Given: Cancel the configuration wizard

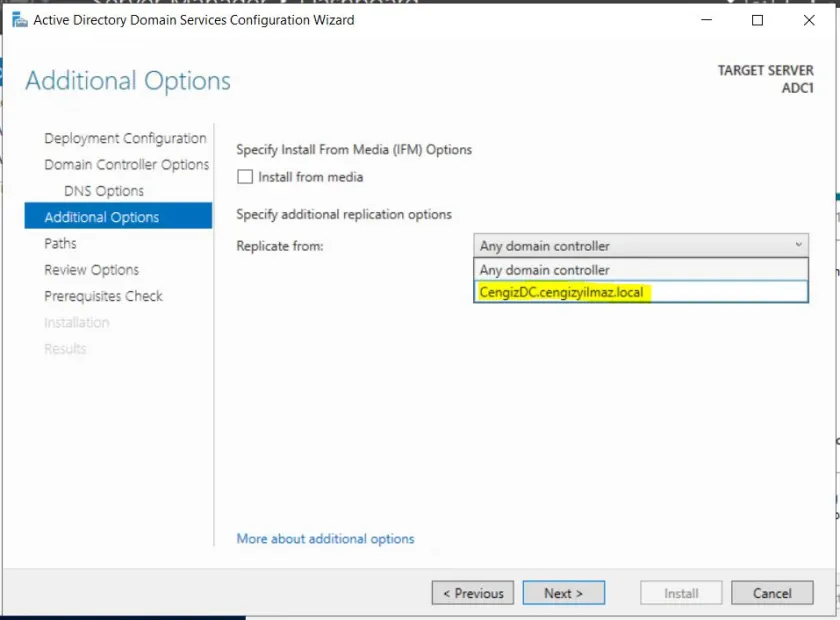Looking at the screenshot, I should [772, 593].
